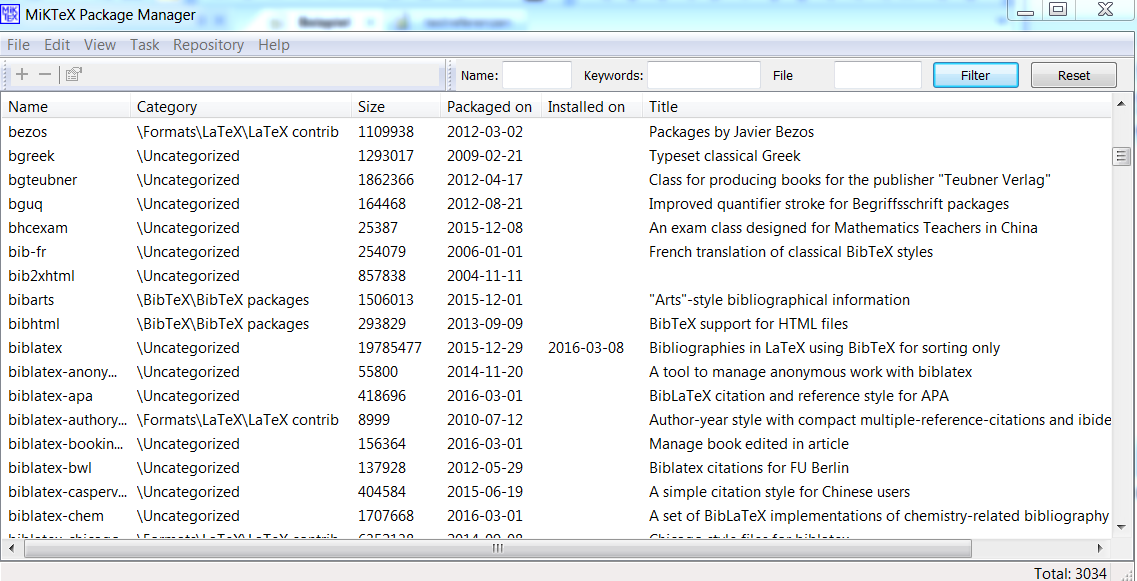Screen dimensions: 1137x581
Task: Click the vertical scrollbar thumb
Action: coord(1122,156)
